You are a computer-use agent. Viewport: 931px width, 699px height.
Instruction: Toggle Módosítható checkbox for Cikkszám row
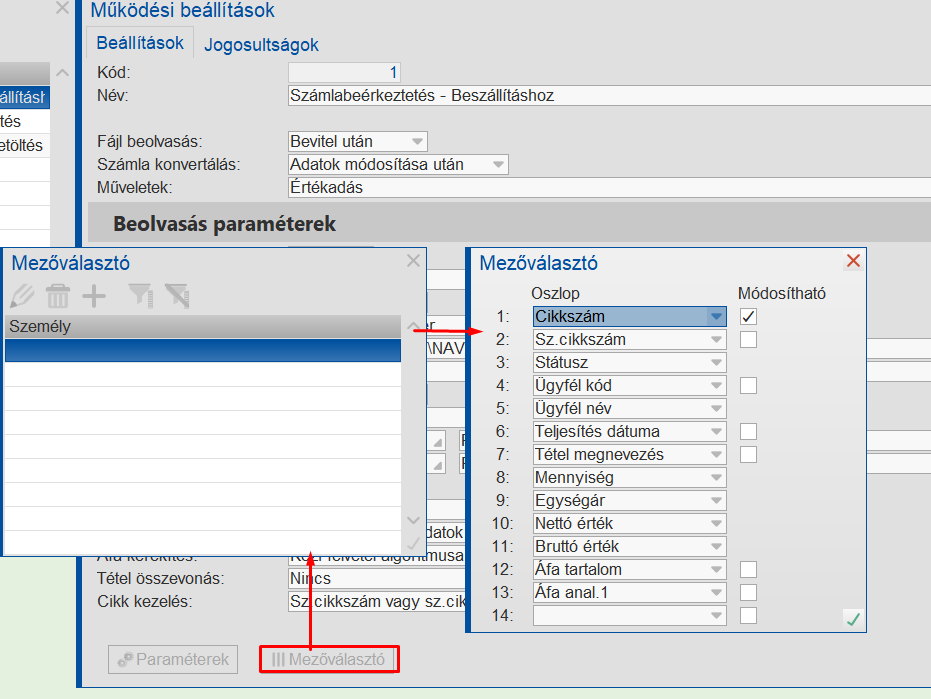748,317
